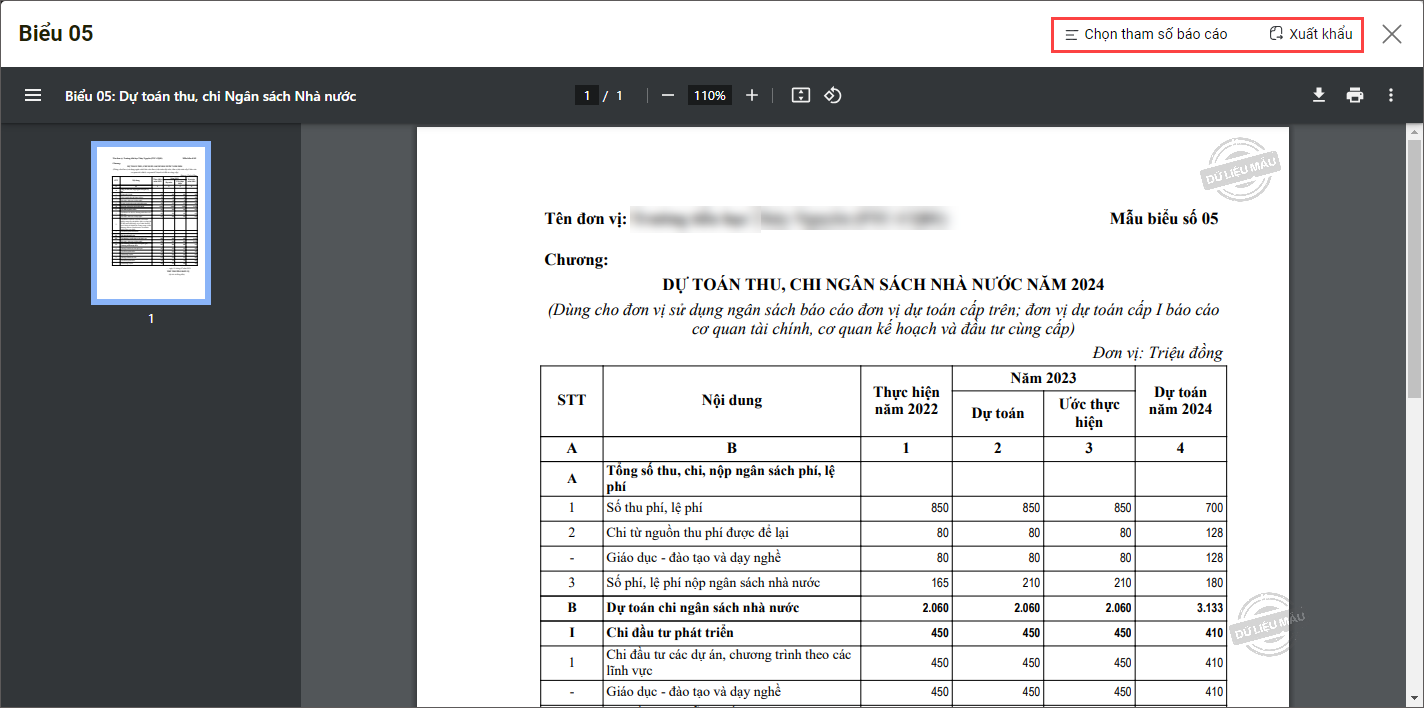
Task: Print the Biểu 05 report
Action: tap(1355, 96)
